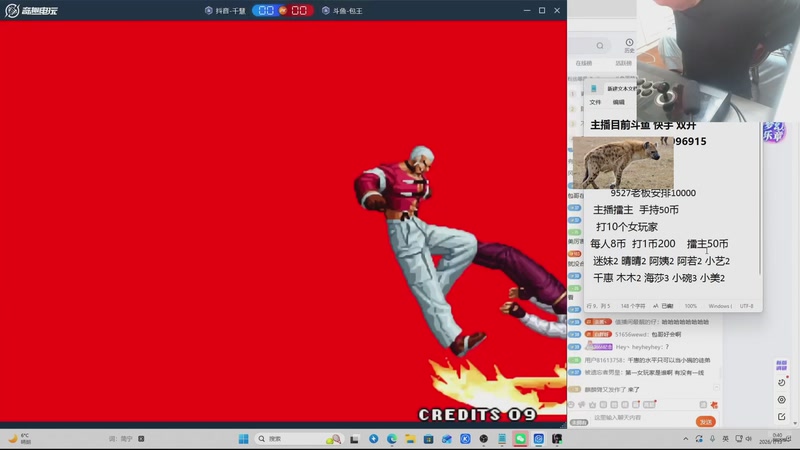Click the crown icon in the chat toolbar
Image resolution: width=800 pixels, height=450 pixels.
pyautogui.click(x=592, y=405)
